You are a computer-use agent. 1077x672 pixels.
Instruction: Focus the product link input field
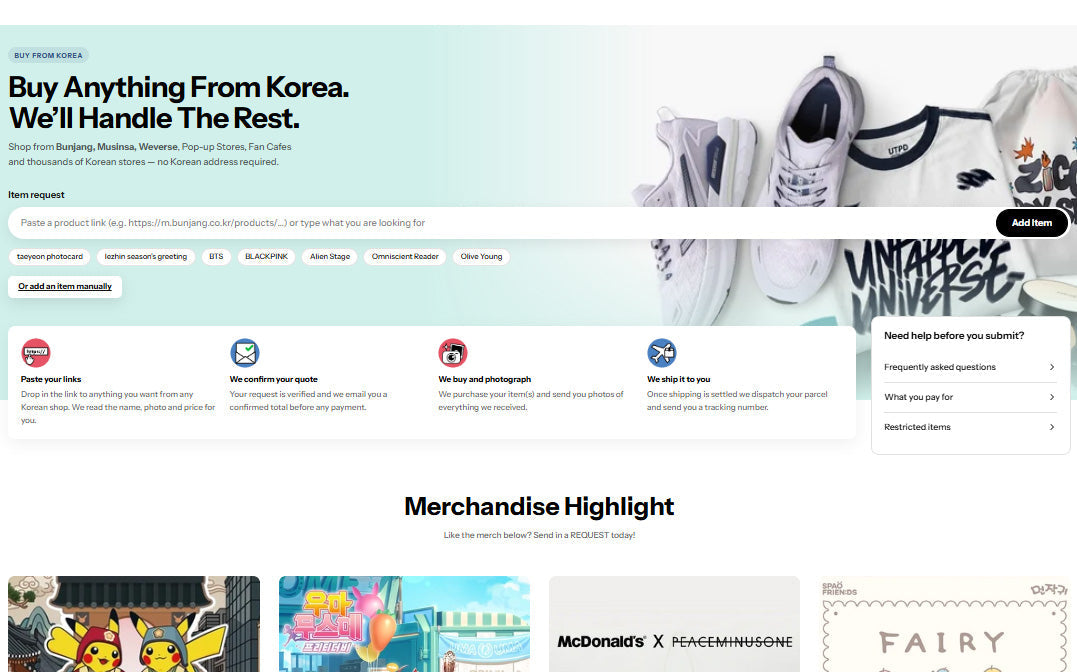(501, 223)
